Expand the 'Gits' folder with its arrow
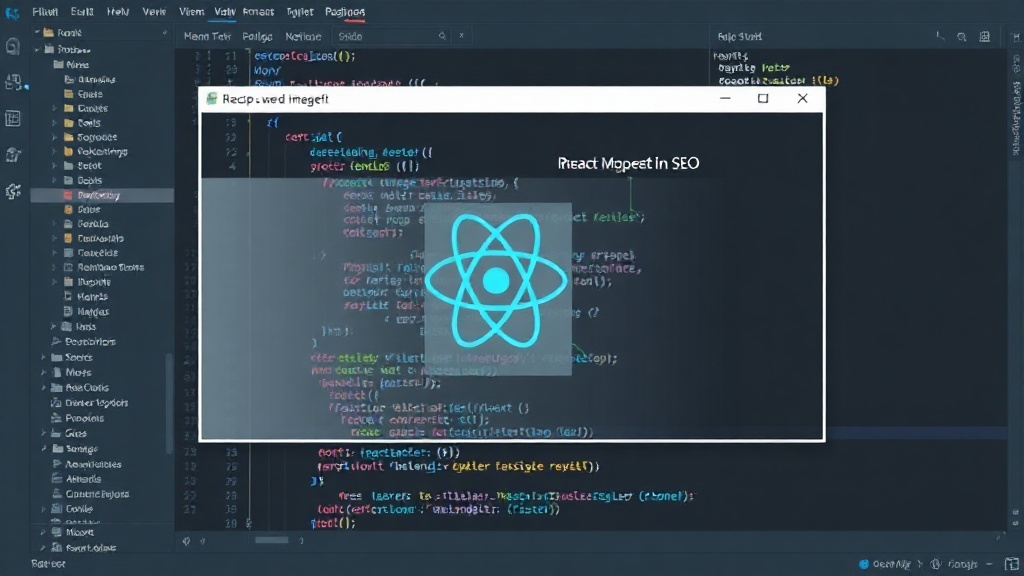1024x576 pixels. click(44, 434)
